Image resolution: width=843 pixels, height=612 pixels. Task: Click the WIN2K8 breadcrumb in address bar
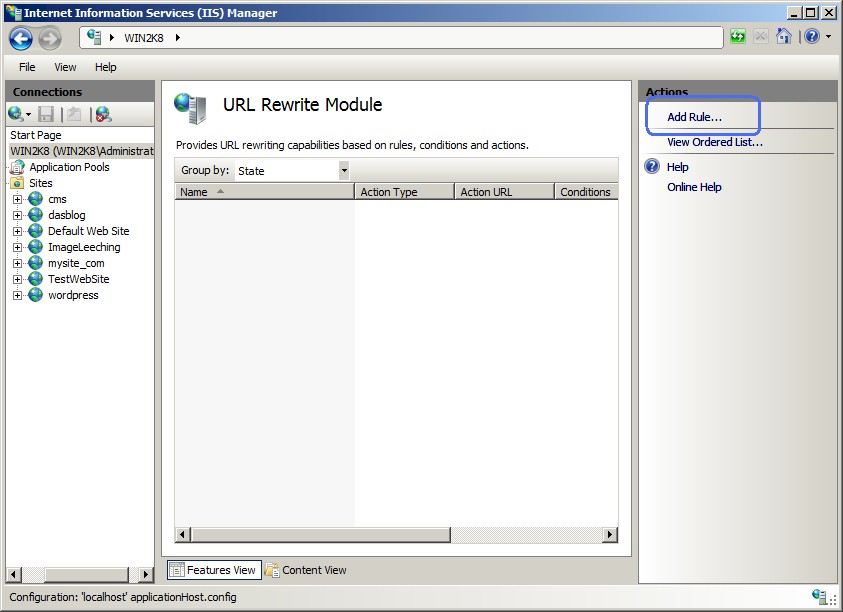click(144, 38)
